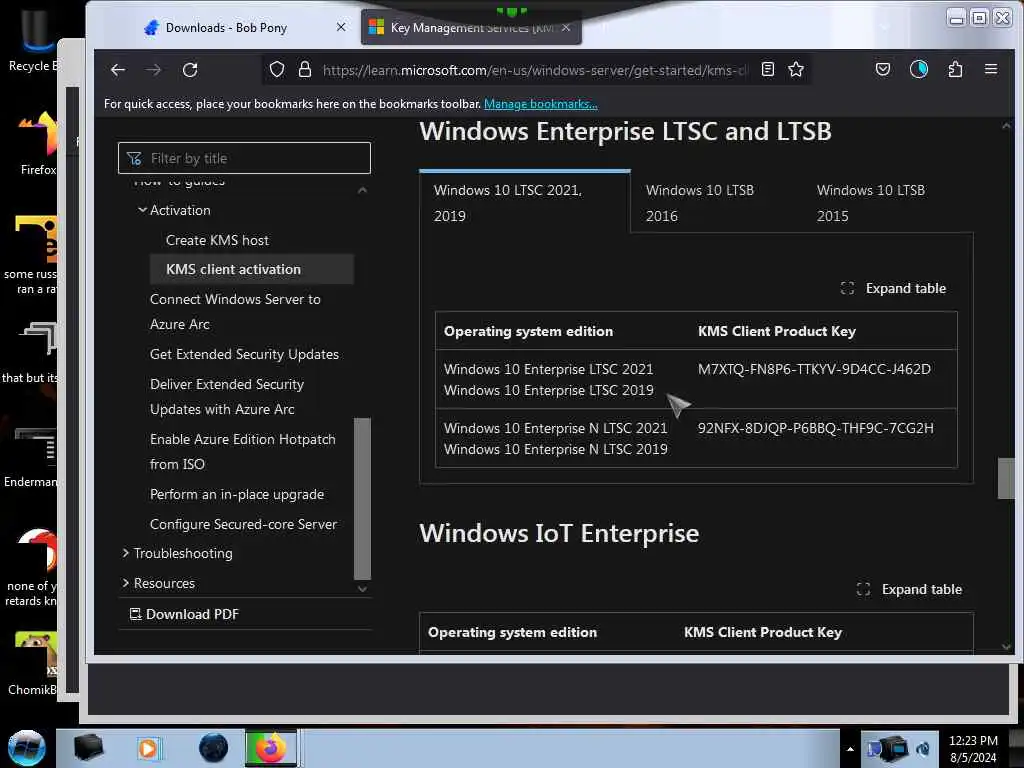Click page scrollbar down arrow
The height and width of the screenshot is (768, 1024).
click(x=1006, y=647)
